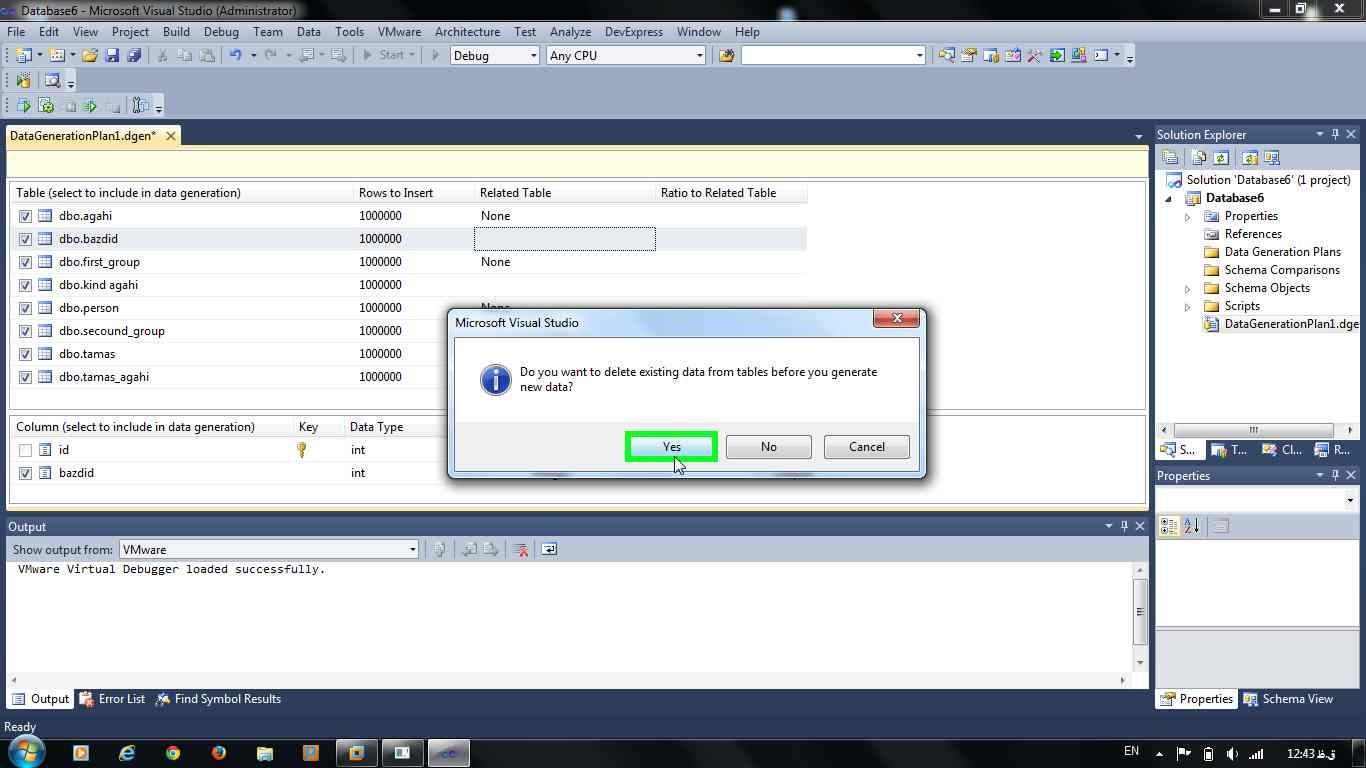Image resolution: width=1366 pixels, height=768 pixels.
Task: Click the Alphabetical sort icon in Properties
Action: point(1192,526)
